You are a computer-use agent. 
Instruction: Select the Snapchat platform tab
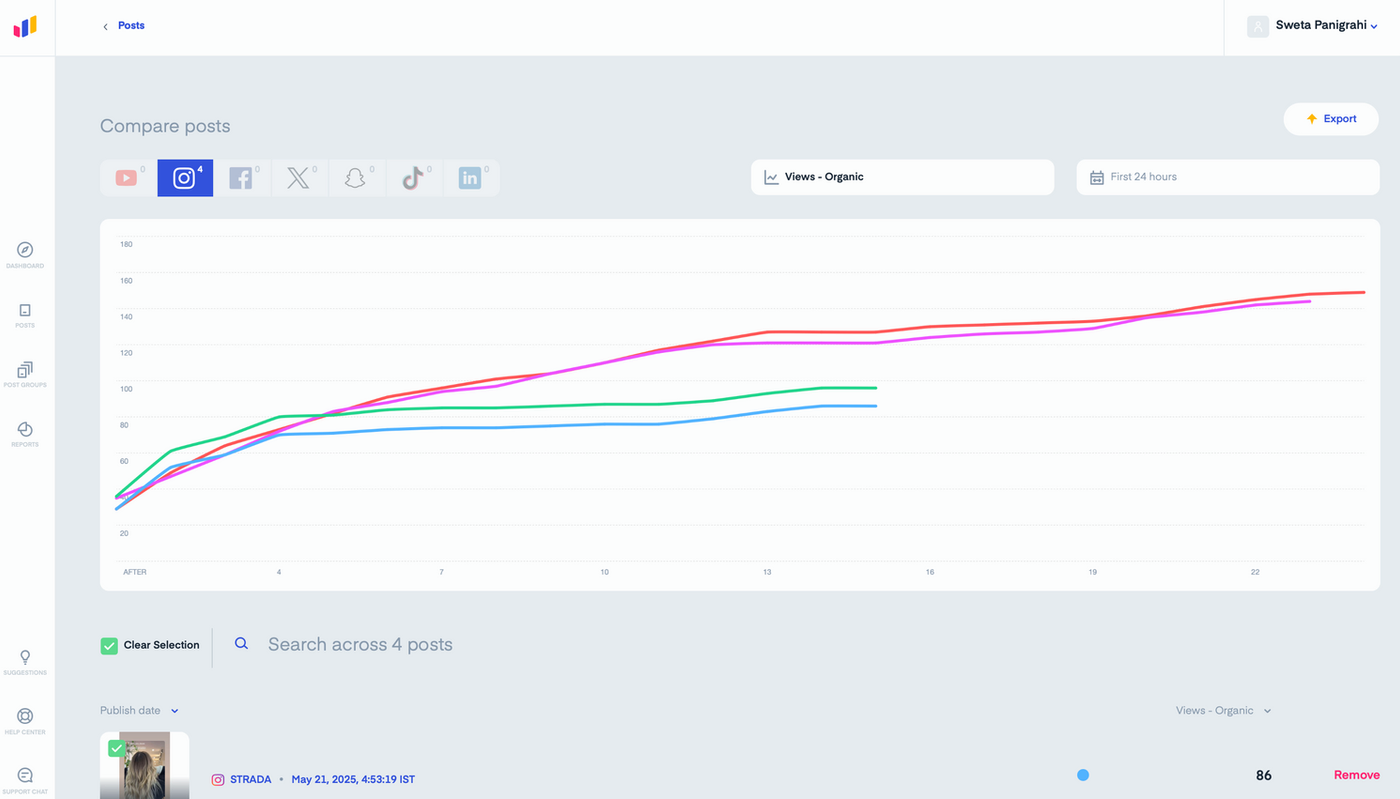pyautogui.click(x=356, y=178)
